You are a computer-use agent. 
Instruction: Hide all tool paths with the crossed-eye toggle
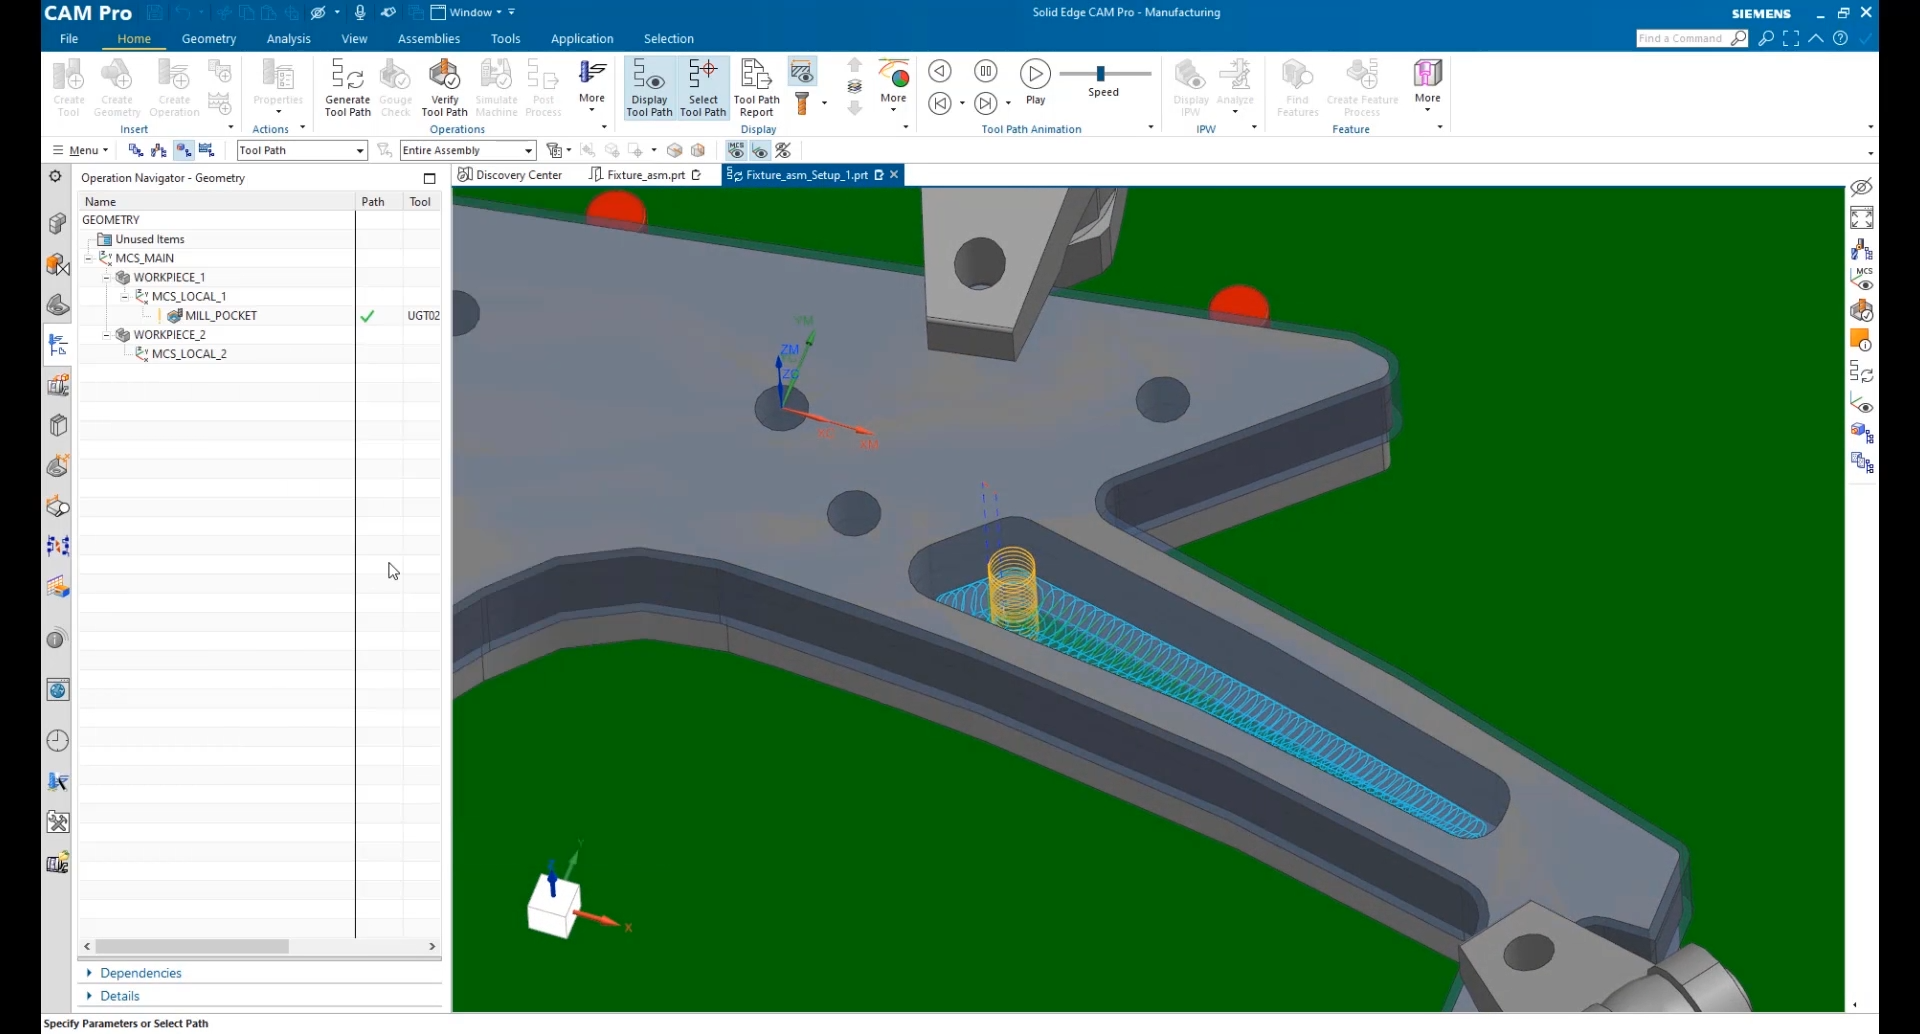(783, 150)
